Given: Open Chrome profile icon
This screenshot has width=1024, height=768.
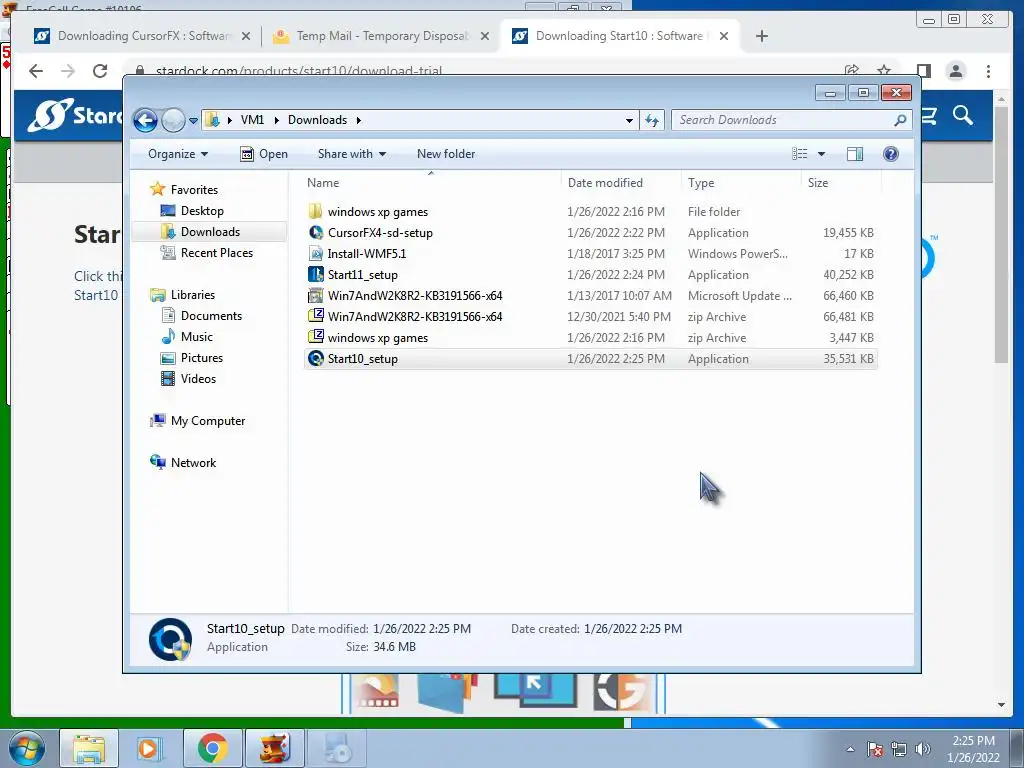Looking at the screenshot, I should pos(955,71).
